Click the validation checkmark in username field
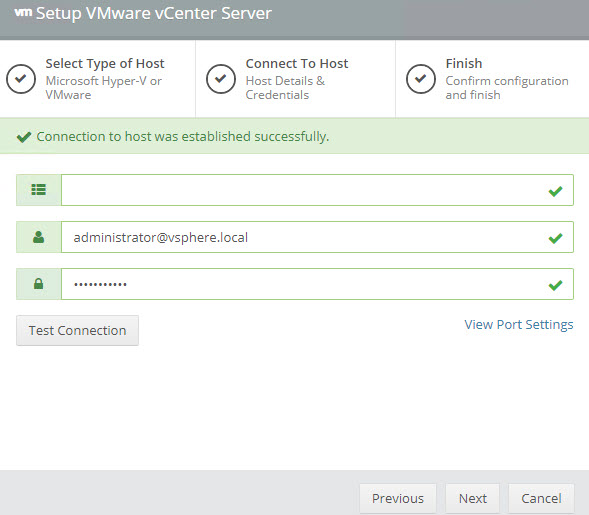589x515 pixels. click(555, 238)
